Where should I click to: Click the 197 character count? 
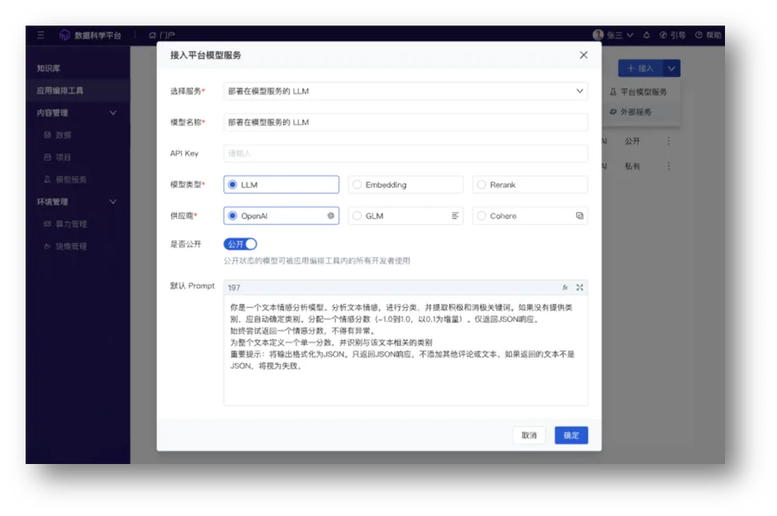234,287
